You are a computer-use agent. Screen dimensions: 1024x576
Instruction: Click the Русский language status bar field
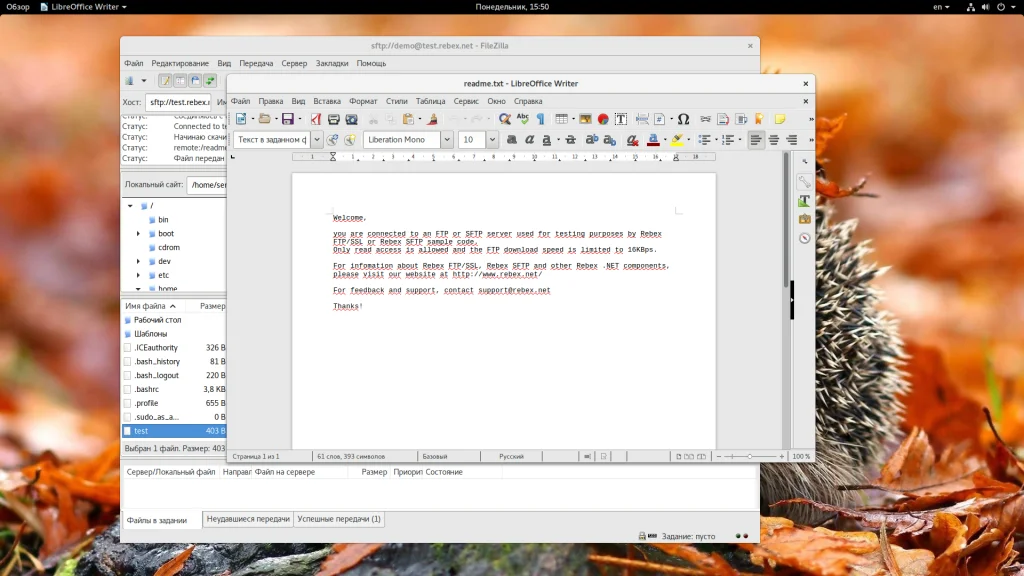coord(511,456)
